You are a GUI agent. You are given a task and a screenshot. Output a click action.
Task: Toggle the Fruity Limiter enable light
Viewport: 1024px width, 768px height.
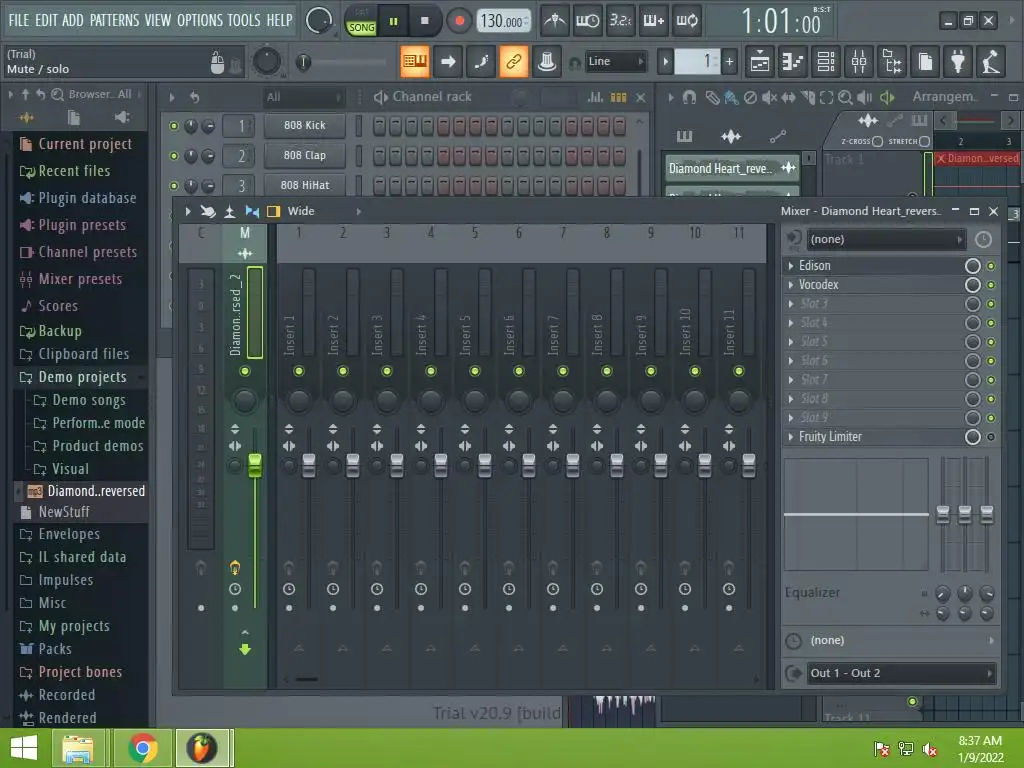tap(991, 437)
